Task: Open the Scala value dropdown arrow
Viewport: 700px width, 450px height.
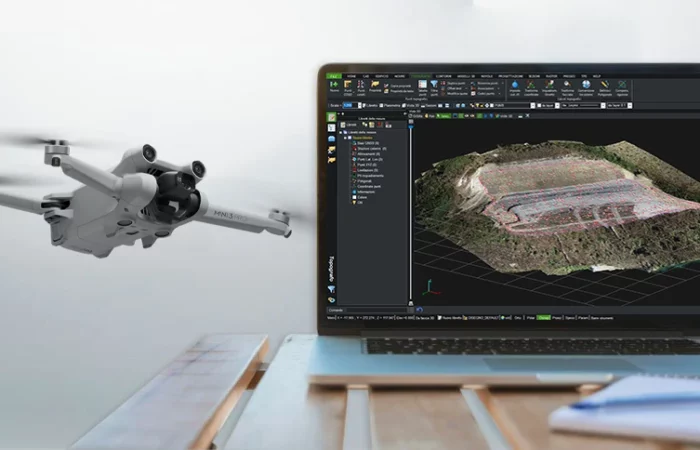Action: 360,105
